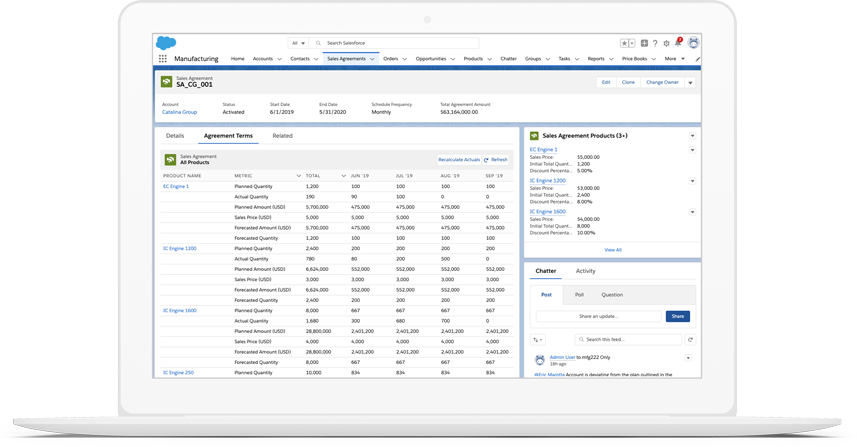Open the record actions dropdown next to Change Owner
This screenshot has width=857, height=447.
click(690, 83)
